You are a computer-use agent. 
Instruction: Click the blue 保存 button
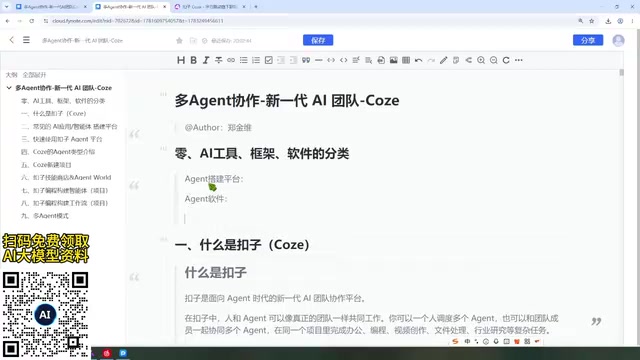point(318,40)
